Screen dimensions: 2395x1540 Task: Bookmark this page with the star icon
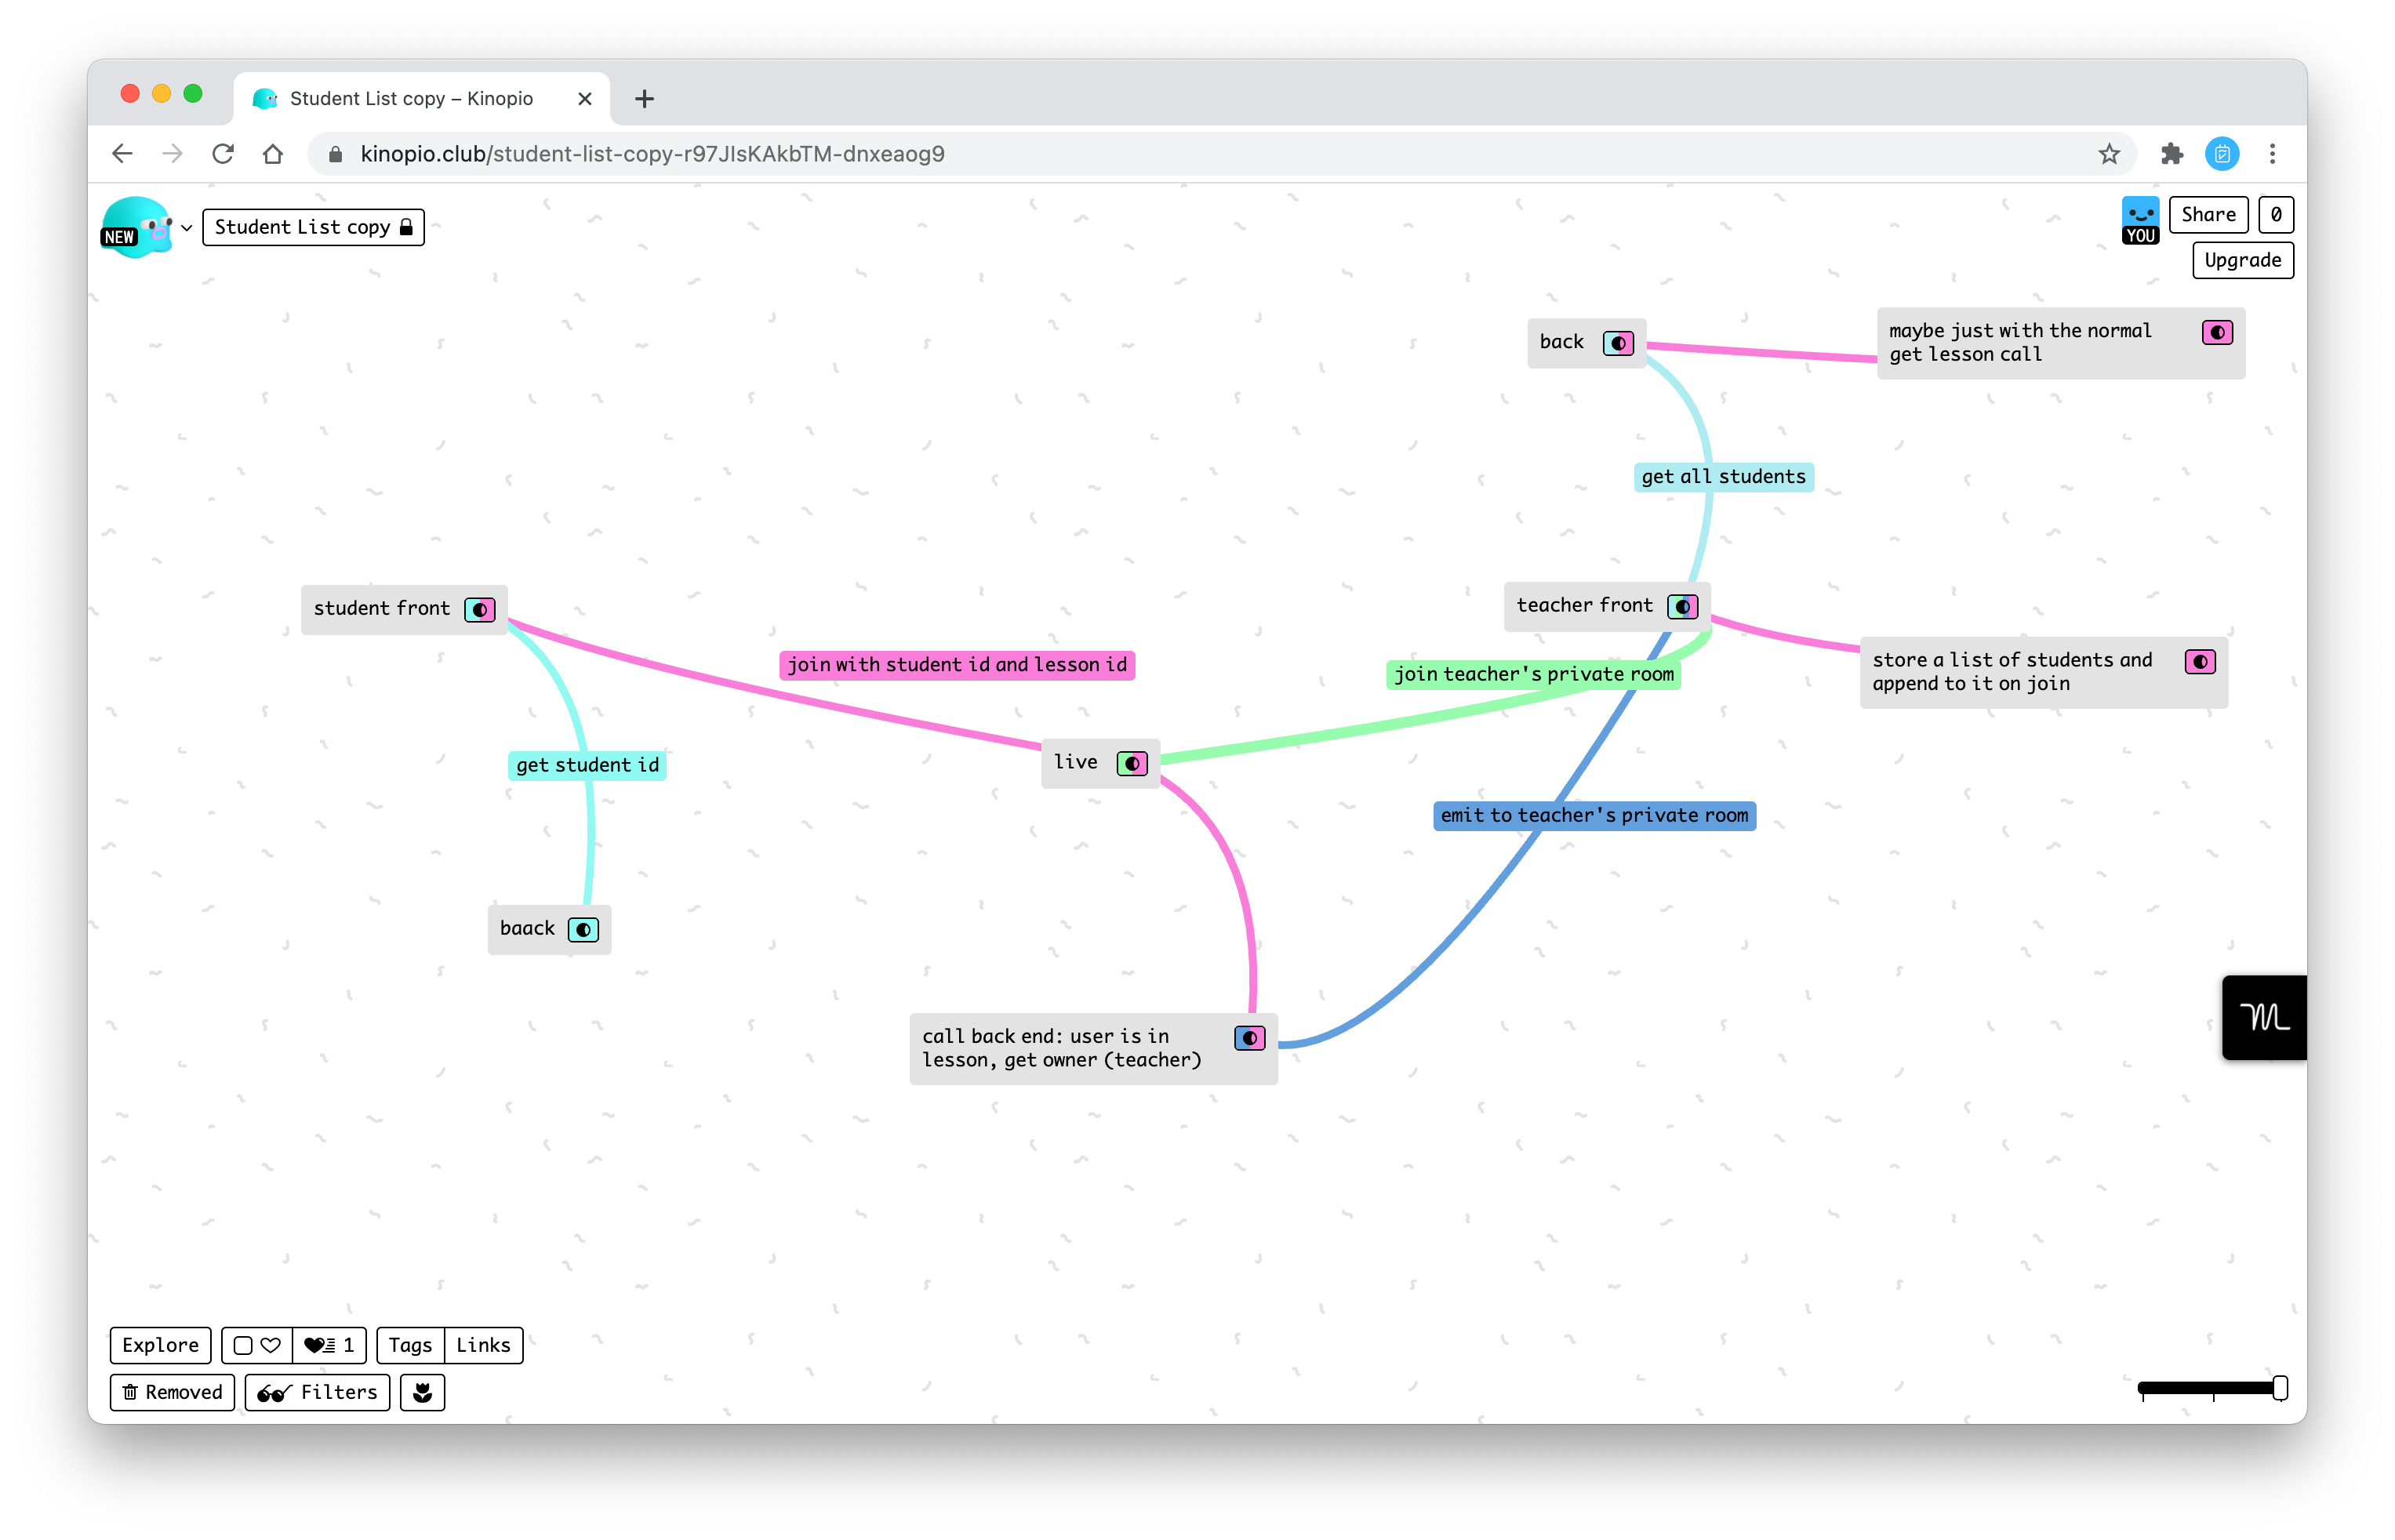[2109, 154]
